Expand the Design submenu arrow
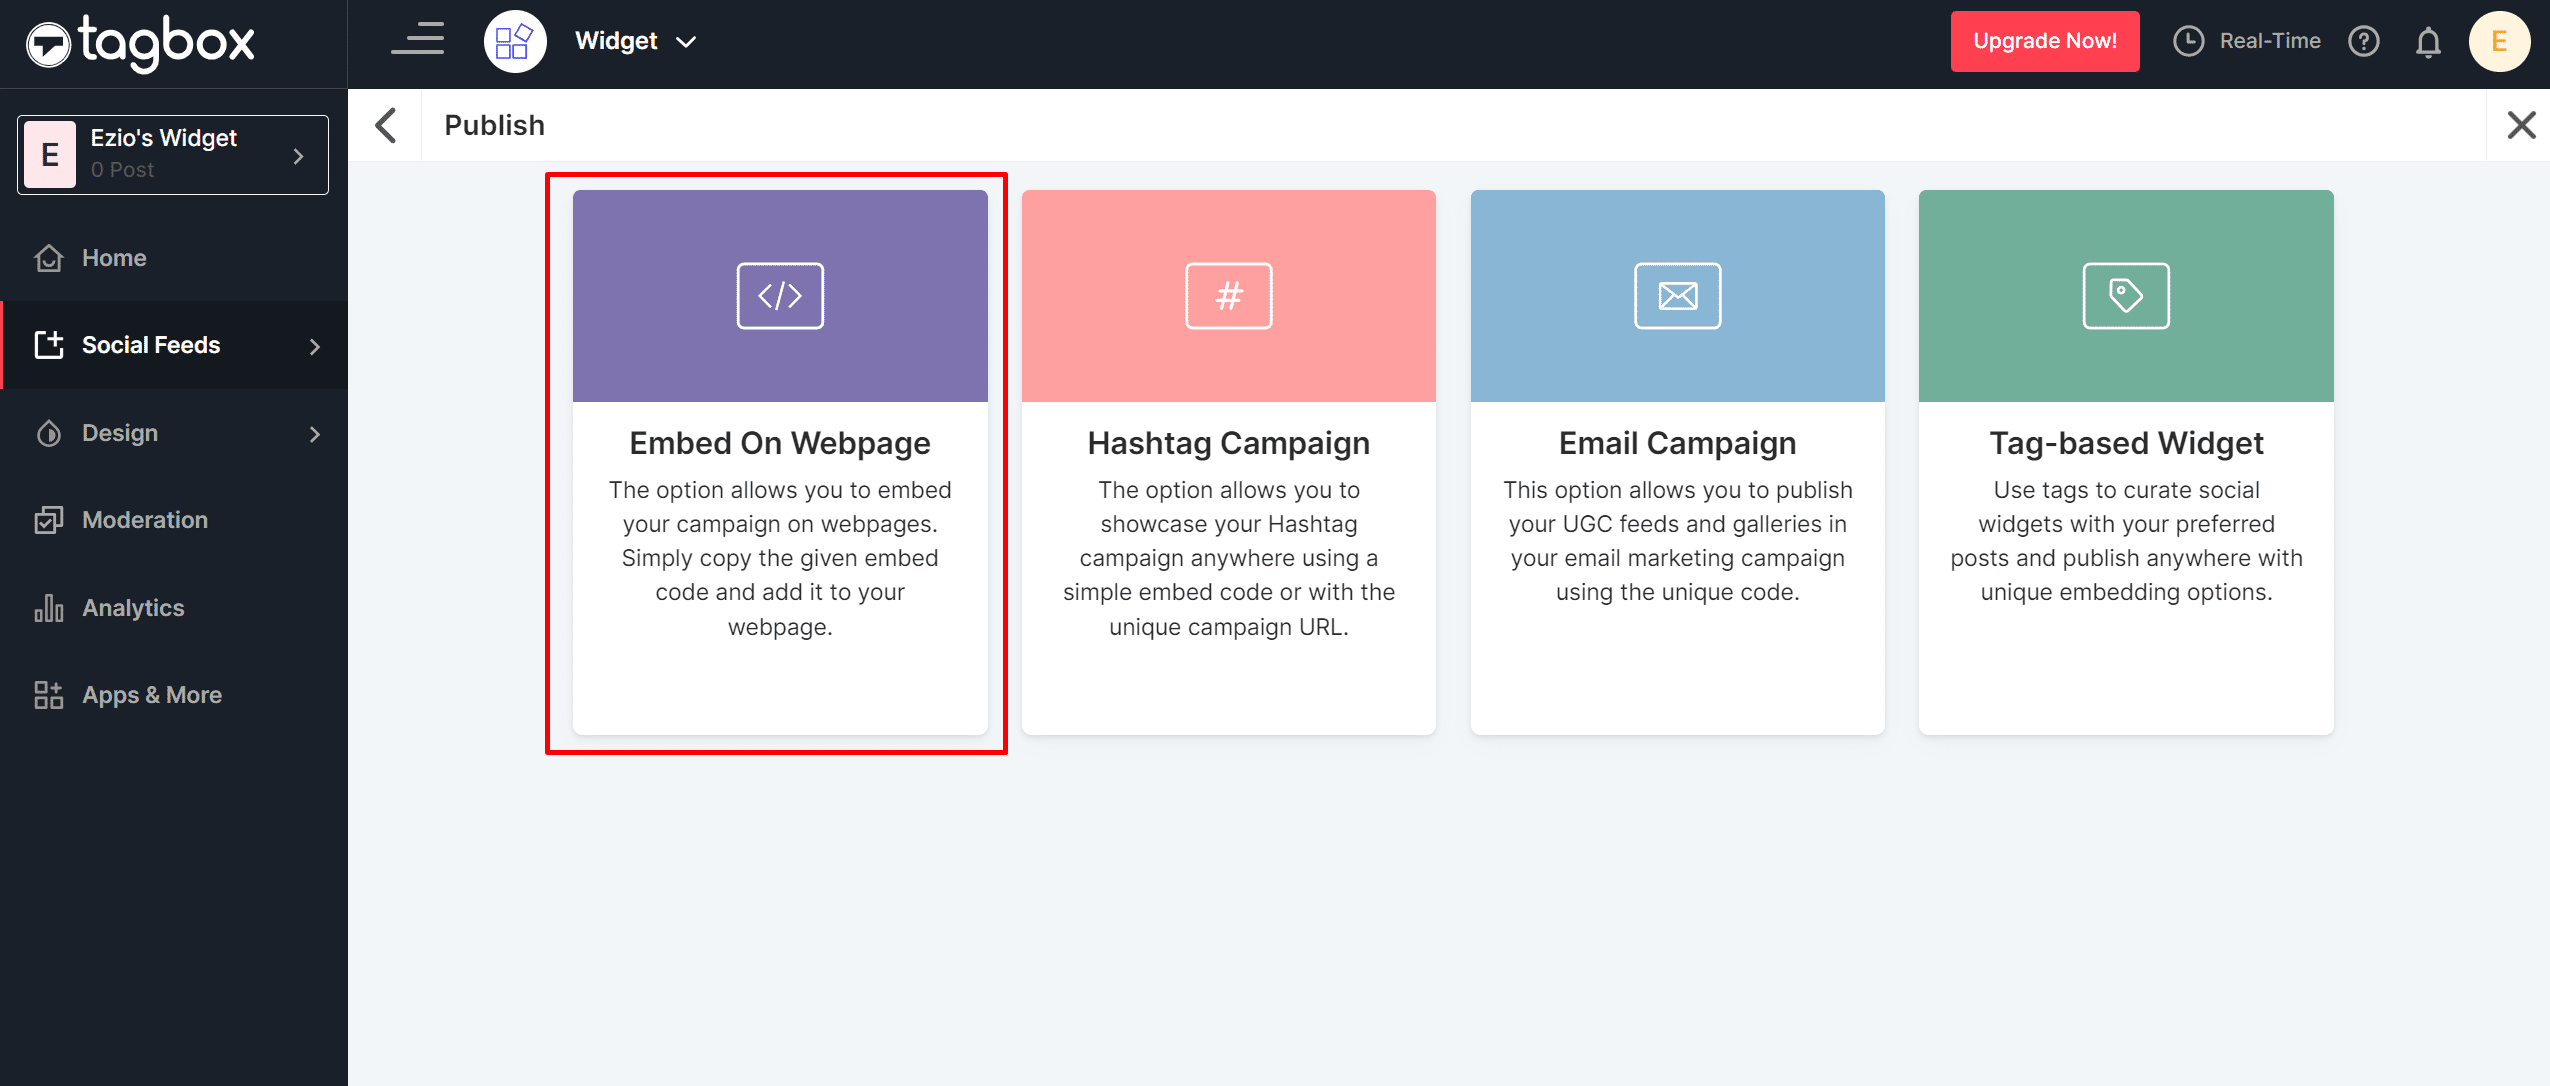 coord(315,434)
